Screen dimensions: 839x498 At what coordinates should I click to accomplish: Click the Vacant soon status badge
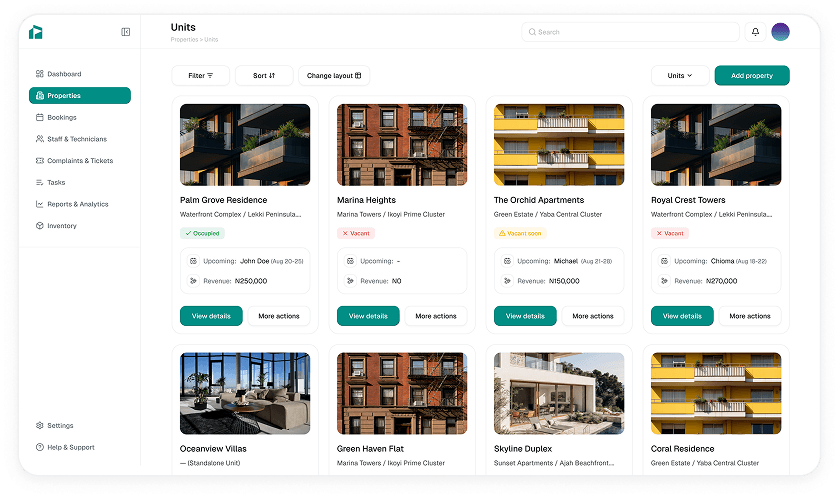520,233
